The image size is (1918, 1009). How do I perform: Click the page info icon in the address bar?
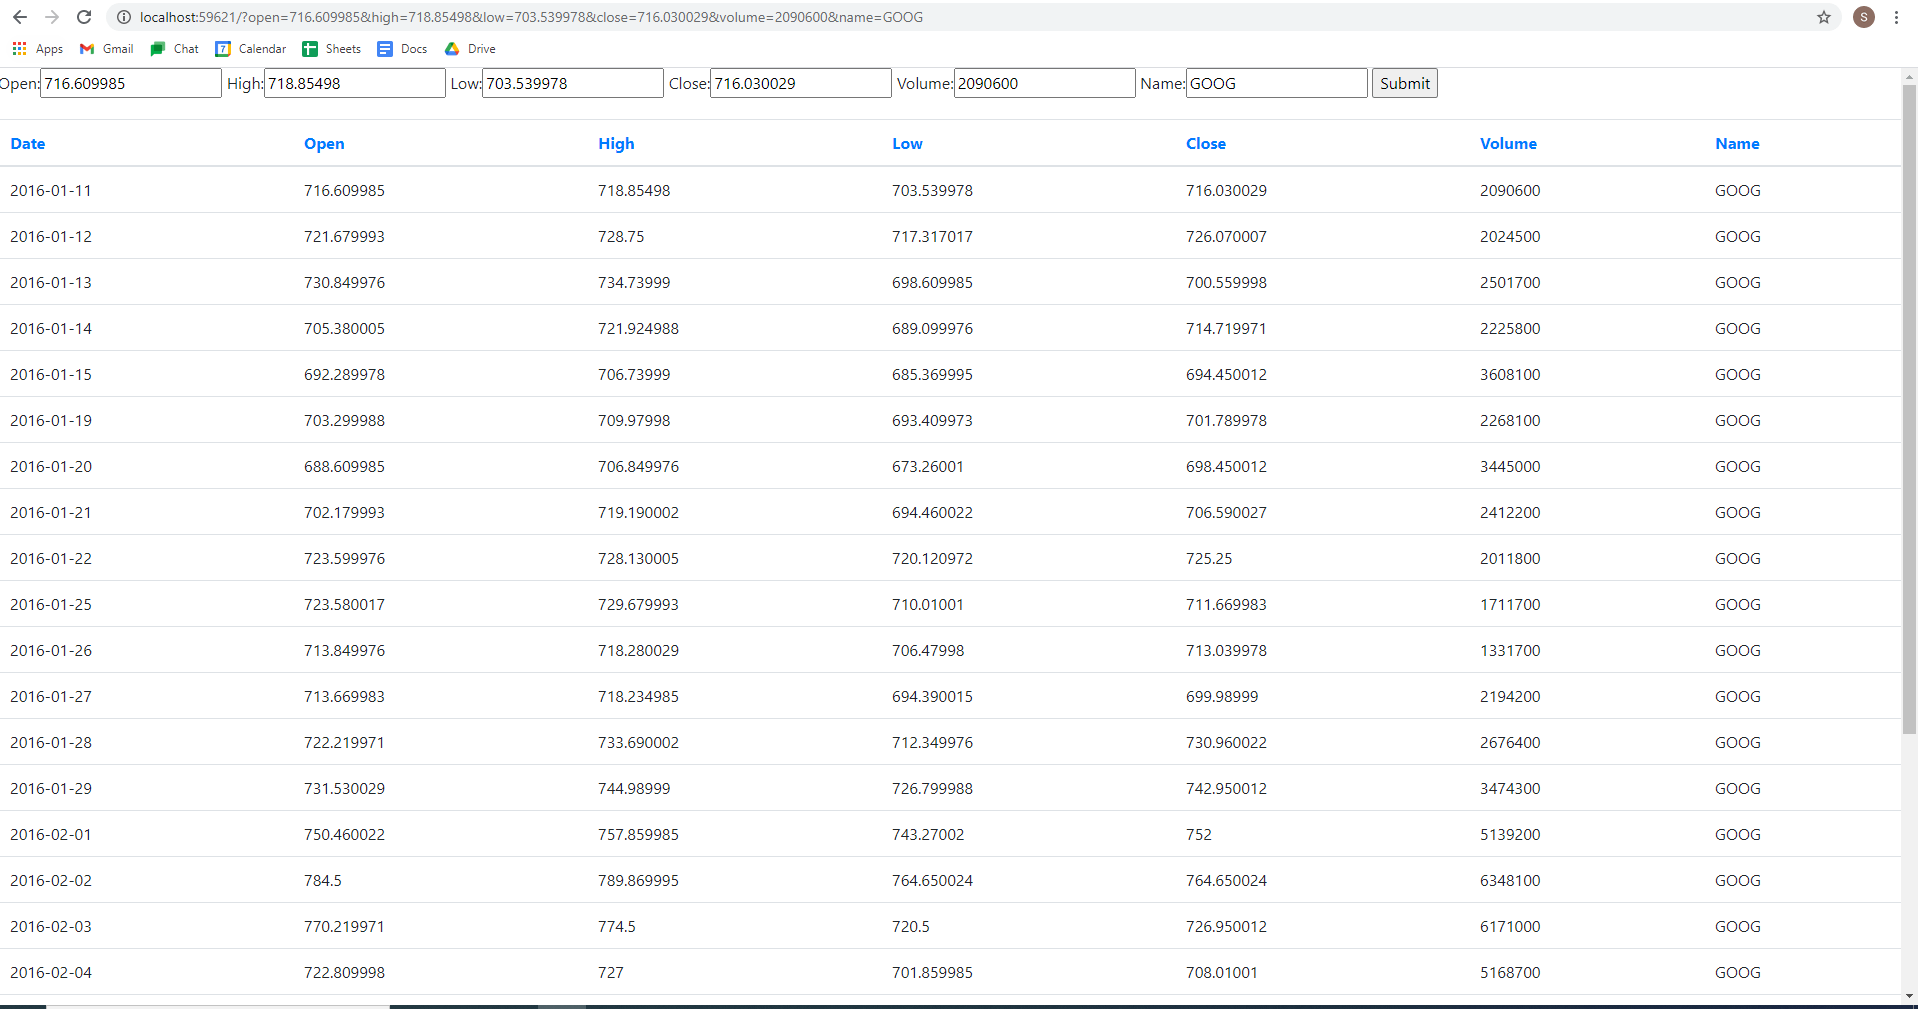[122, 17]
